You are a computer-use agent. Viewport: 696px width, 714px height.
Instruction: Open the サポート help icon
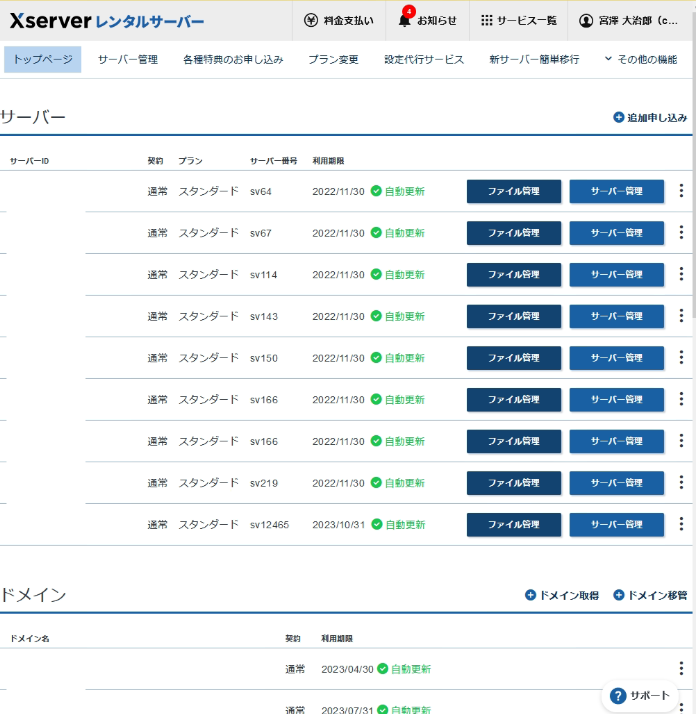click(618, 696)
